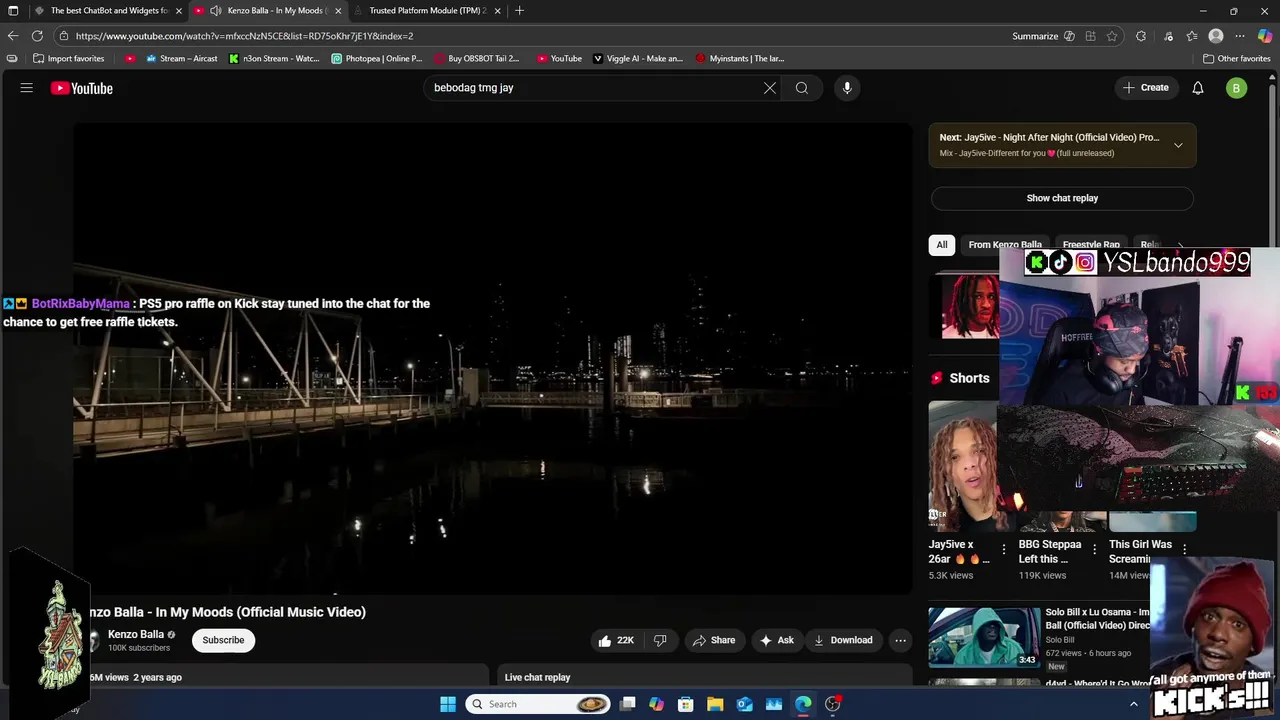Screen dimensions: 1280x720
Task: Show chat replay
Action: [x=1062, y=198]
